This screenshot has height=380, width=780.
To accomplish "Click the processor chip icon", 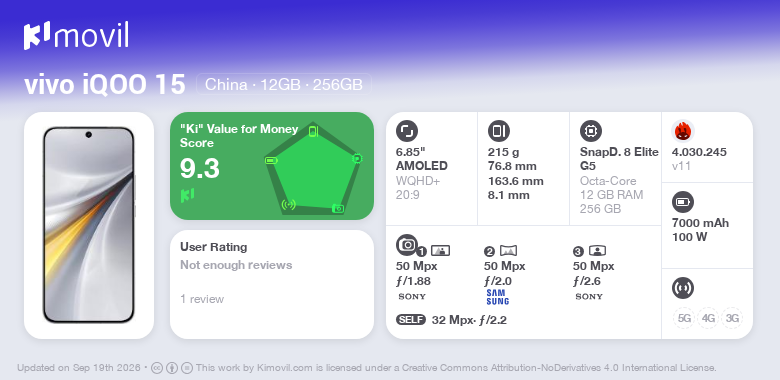I will 591,131.
